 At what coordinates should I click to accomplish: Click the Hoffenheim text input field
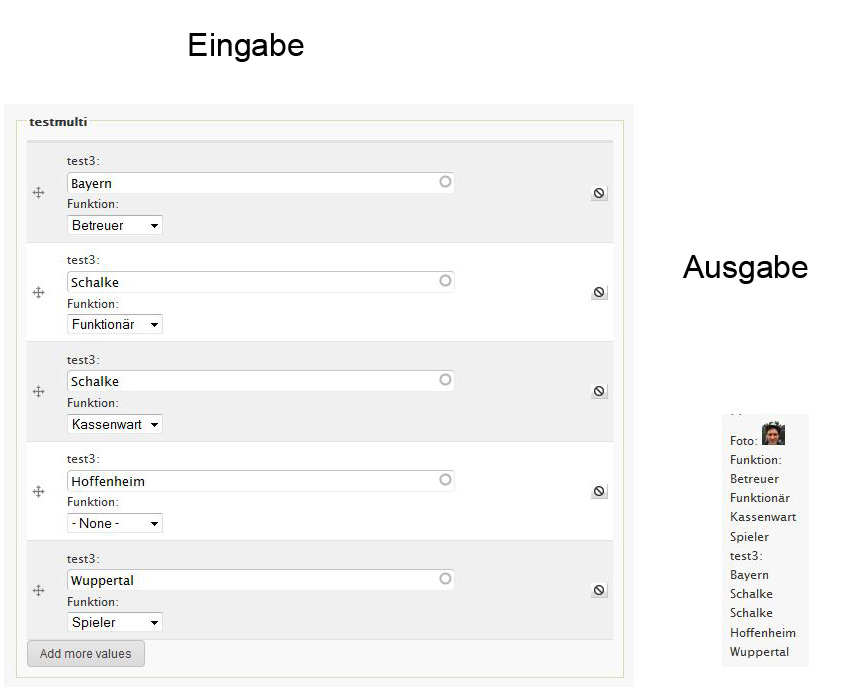tap(250, 481)
